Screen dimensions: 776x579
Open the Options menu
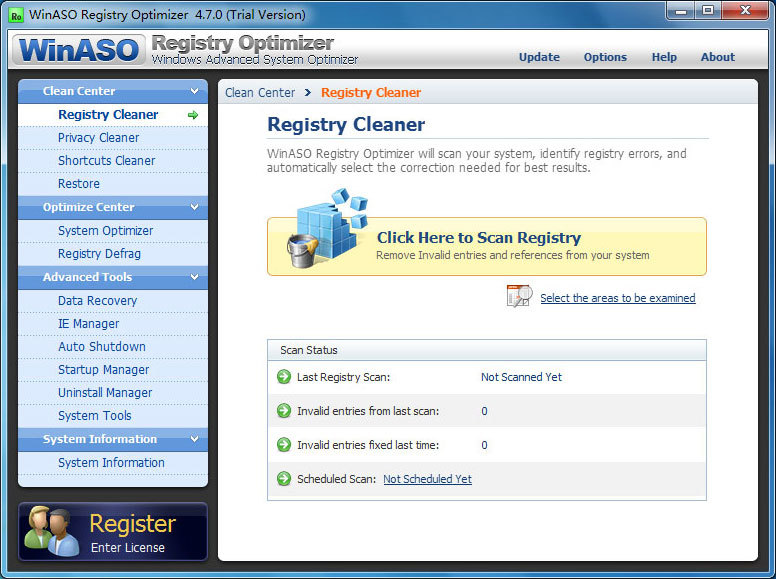605,57
